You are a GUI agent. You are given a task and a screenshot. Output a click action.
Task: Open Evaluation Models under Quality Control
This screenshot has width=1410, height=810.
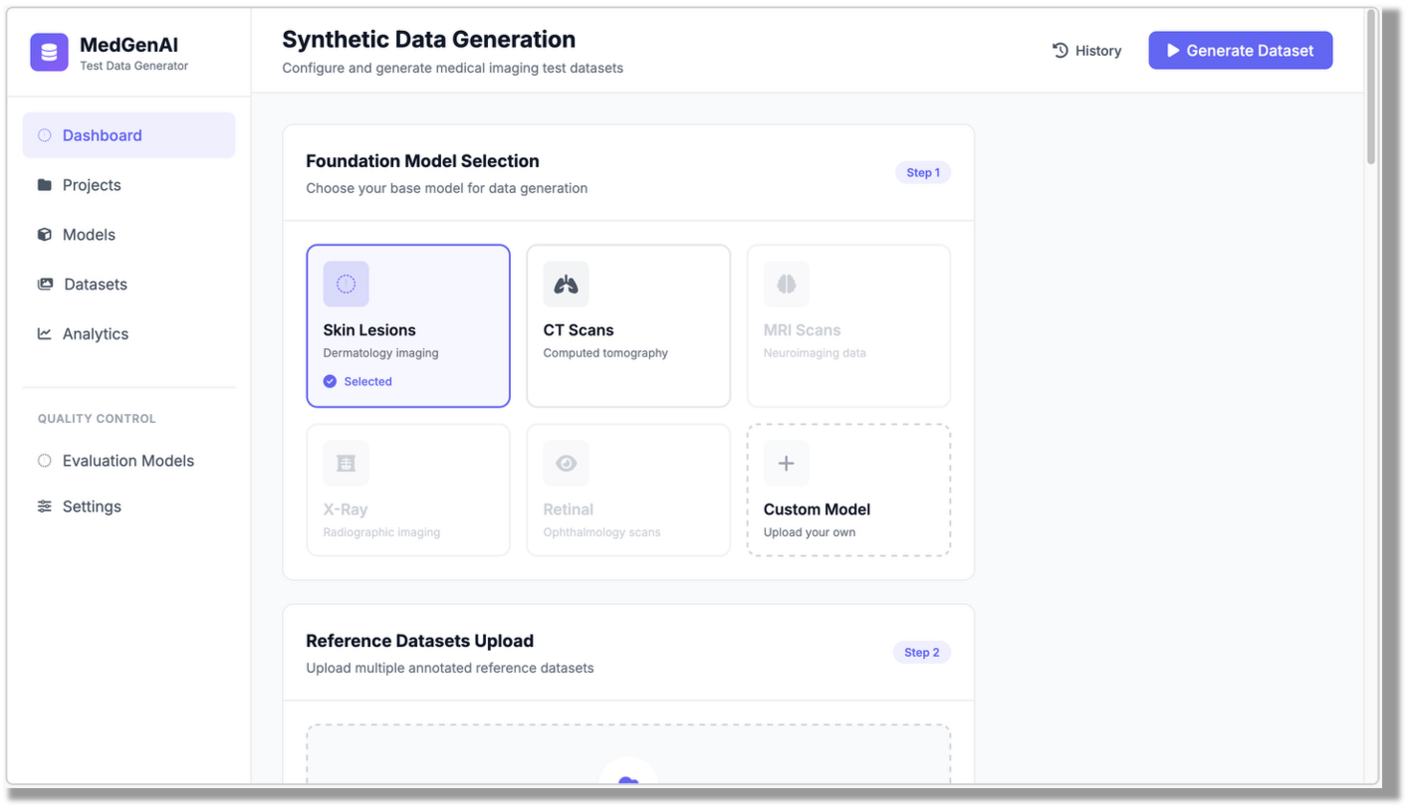pyautogui.click(x=128, y=461)
